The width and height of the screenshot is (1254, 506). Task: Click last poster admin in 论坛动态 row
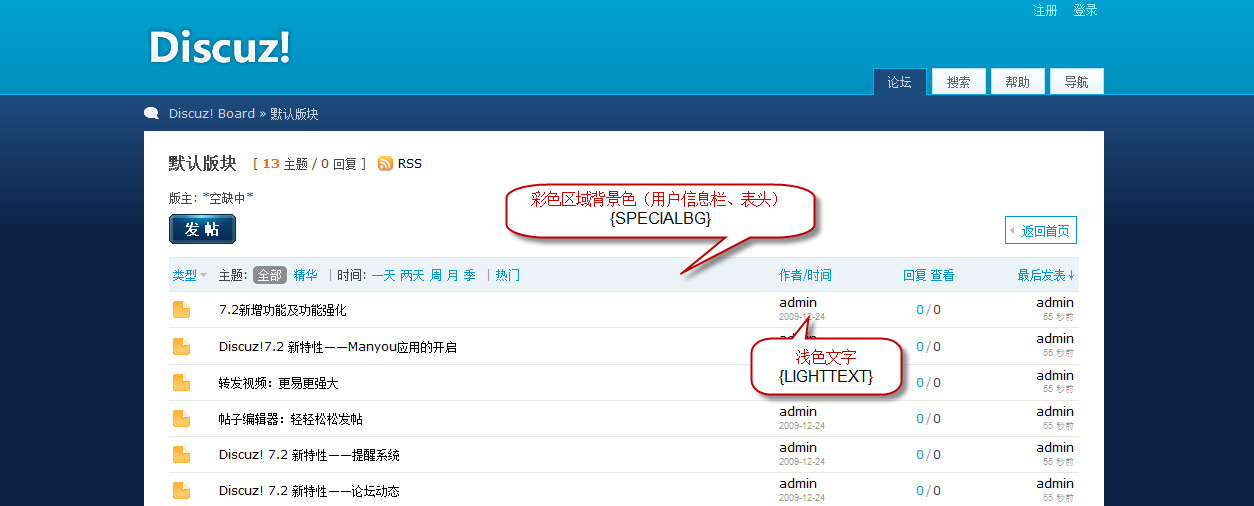coord(1055,484)
